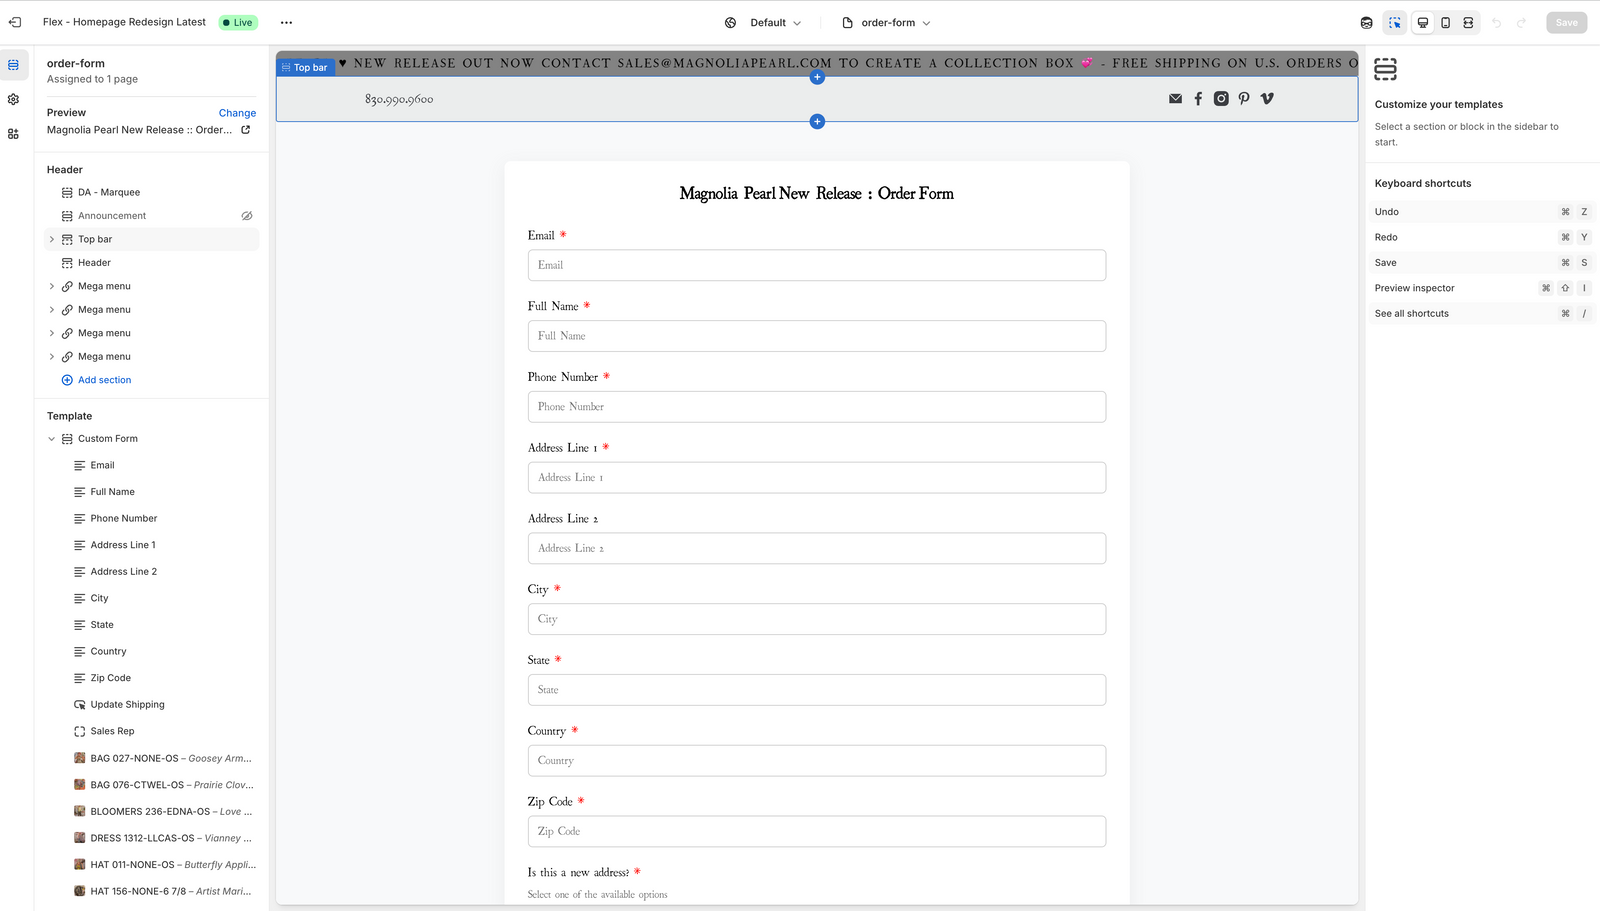The height and width of the screenshot is (911, 1600).
Task: Open the three-dot theme actions menu
Action: pyautogui.click(x=287, y=22)
